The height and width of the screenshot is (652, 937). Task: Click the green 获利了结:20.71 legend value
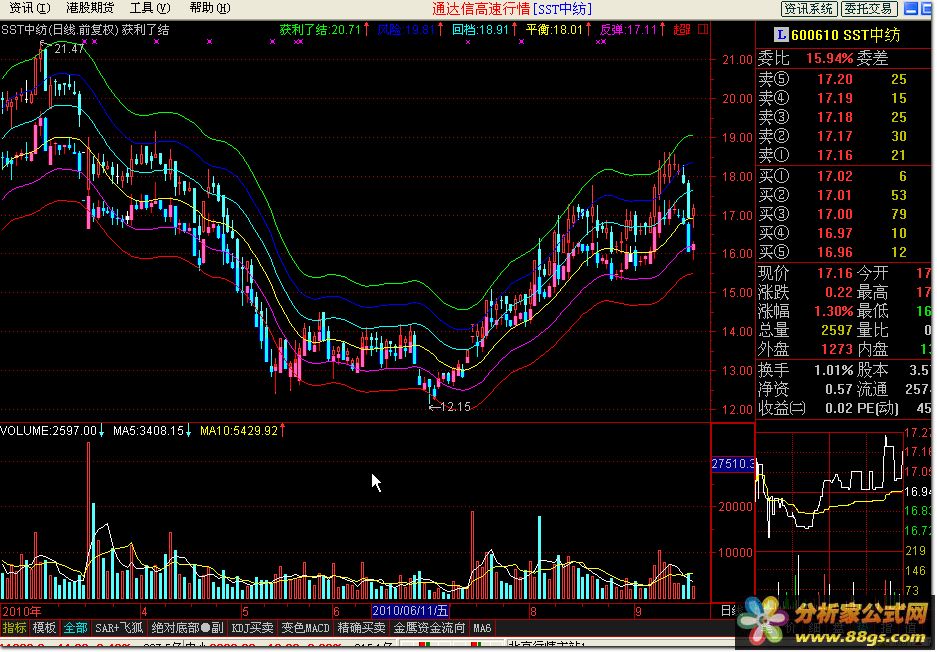[320, 29]
